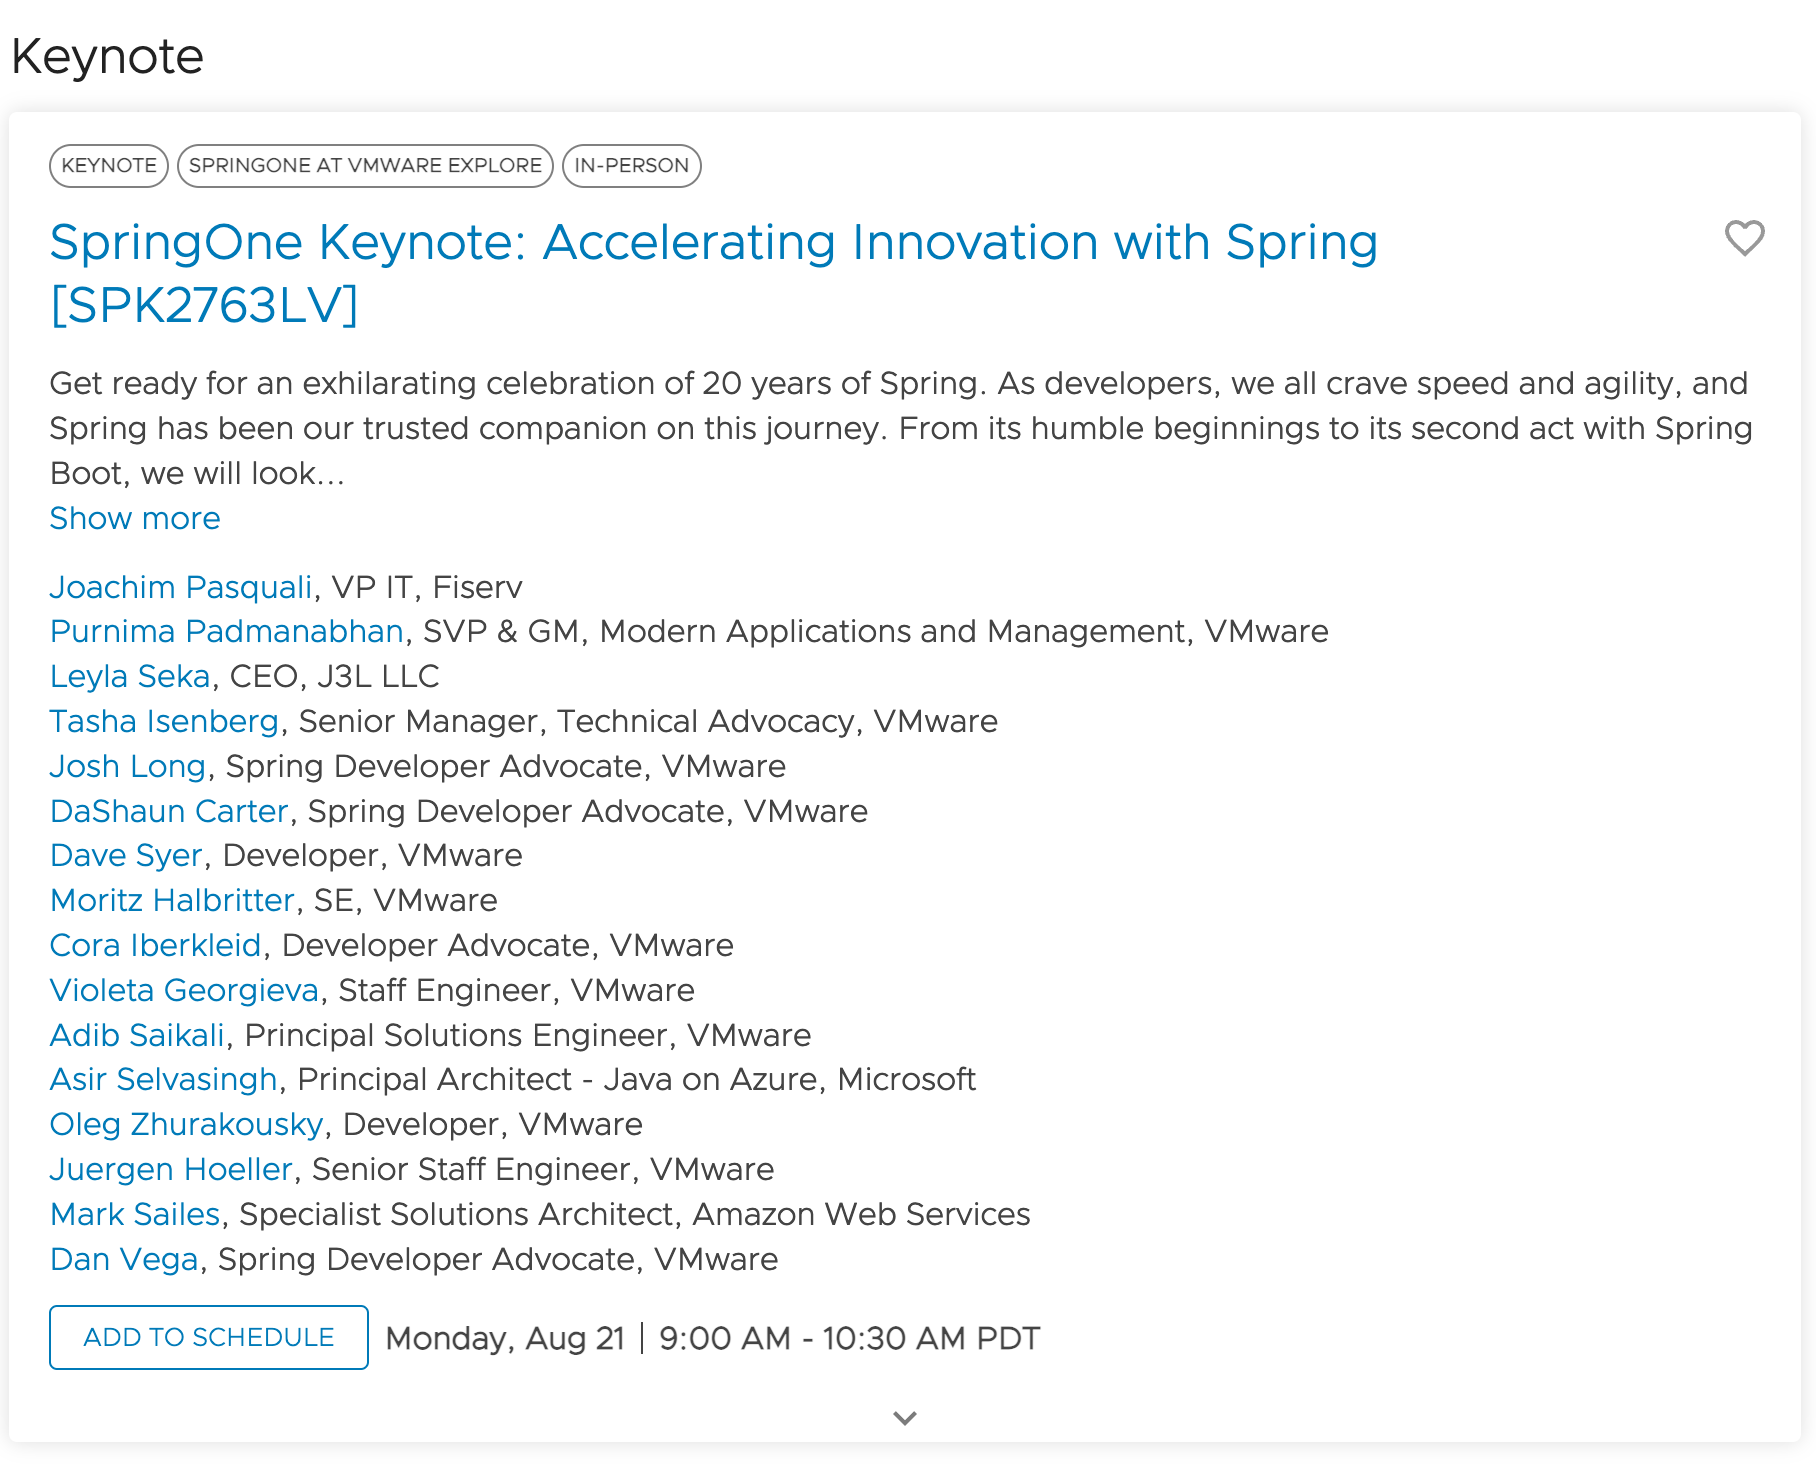
Task: Select the SPRINGONE AT VMWARE EXPLORE tag
Action: (365, 165)
